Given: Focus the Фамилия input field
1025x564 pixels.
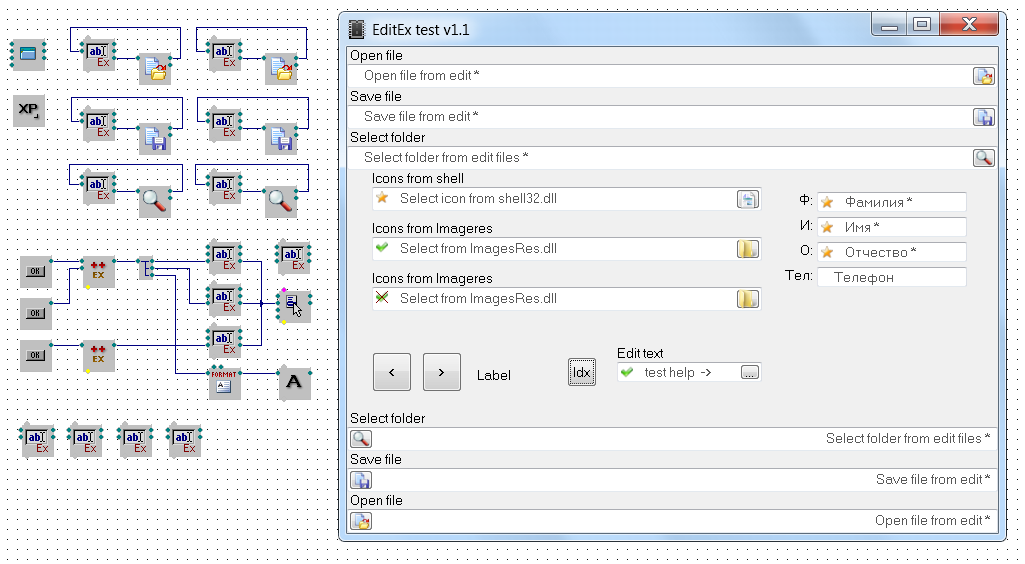Looking at the screenshot, I should 892,202.
